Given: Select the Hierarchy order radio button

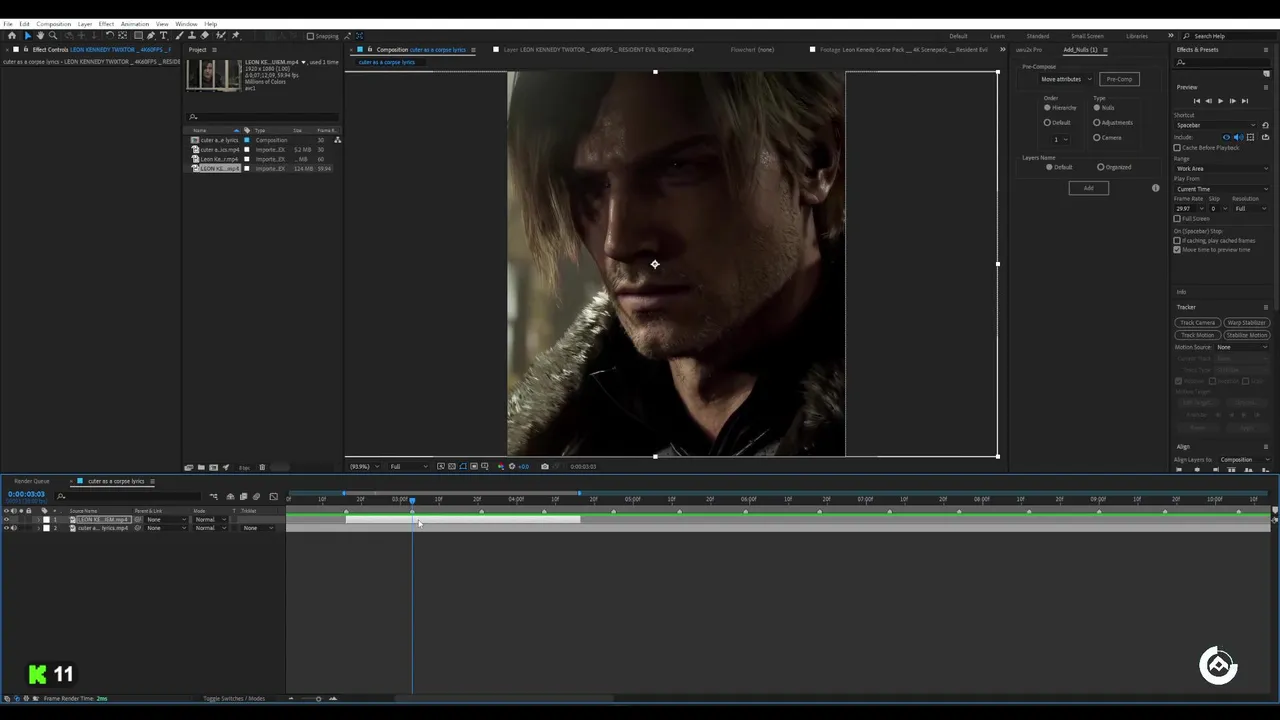Looking at the screenshot, I should coord(1048,108).
